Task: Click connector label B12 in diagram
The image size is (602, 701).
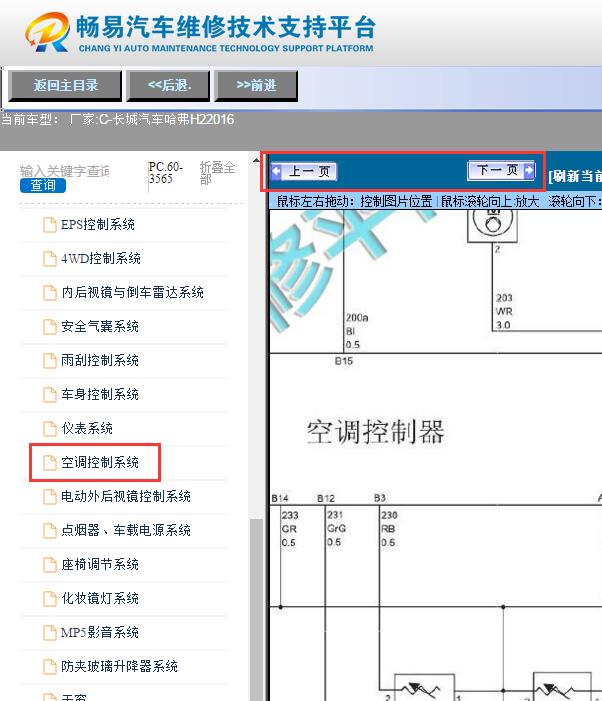Action: point(326,498)
